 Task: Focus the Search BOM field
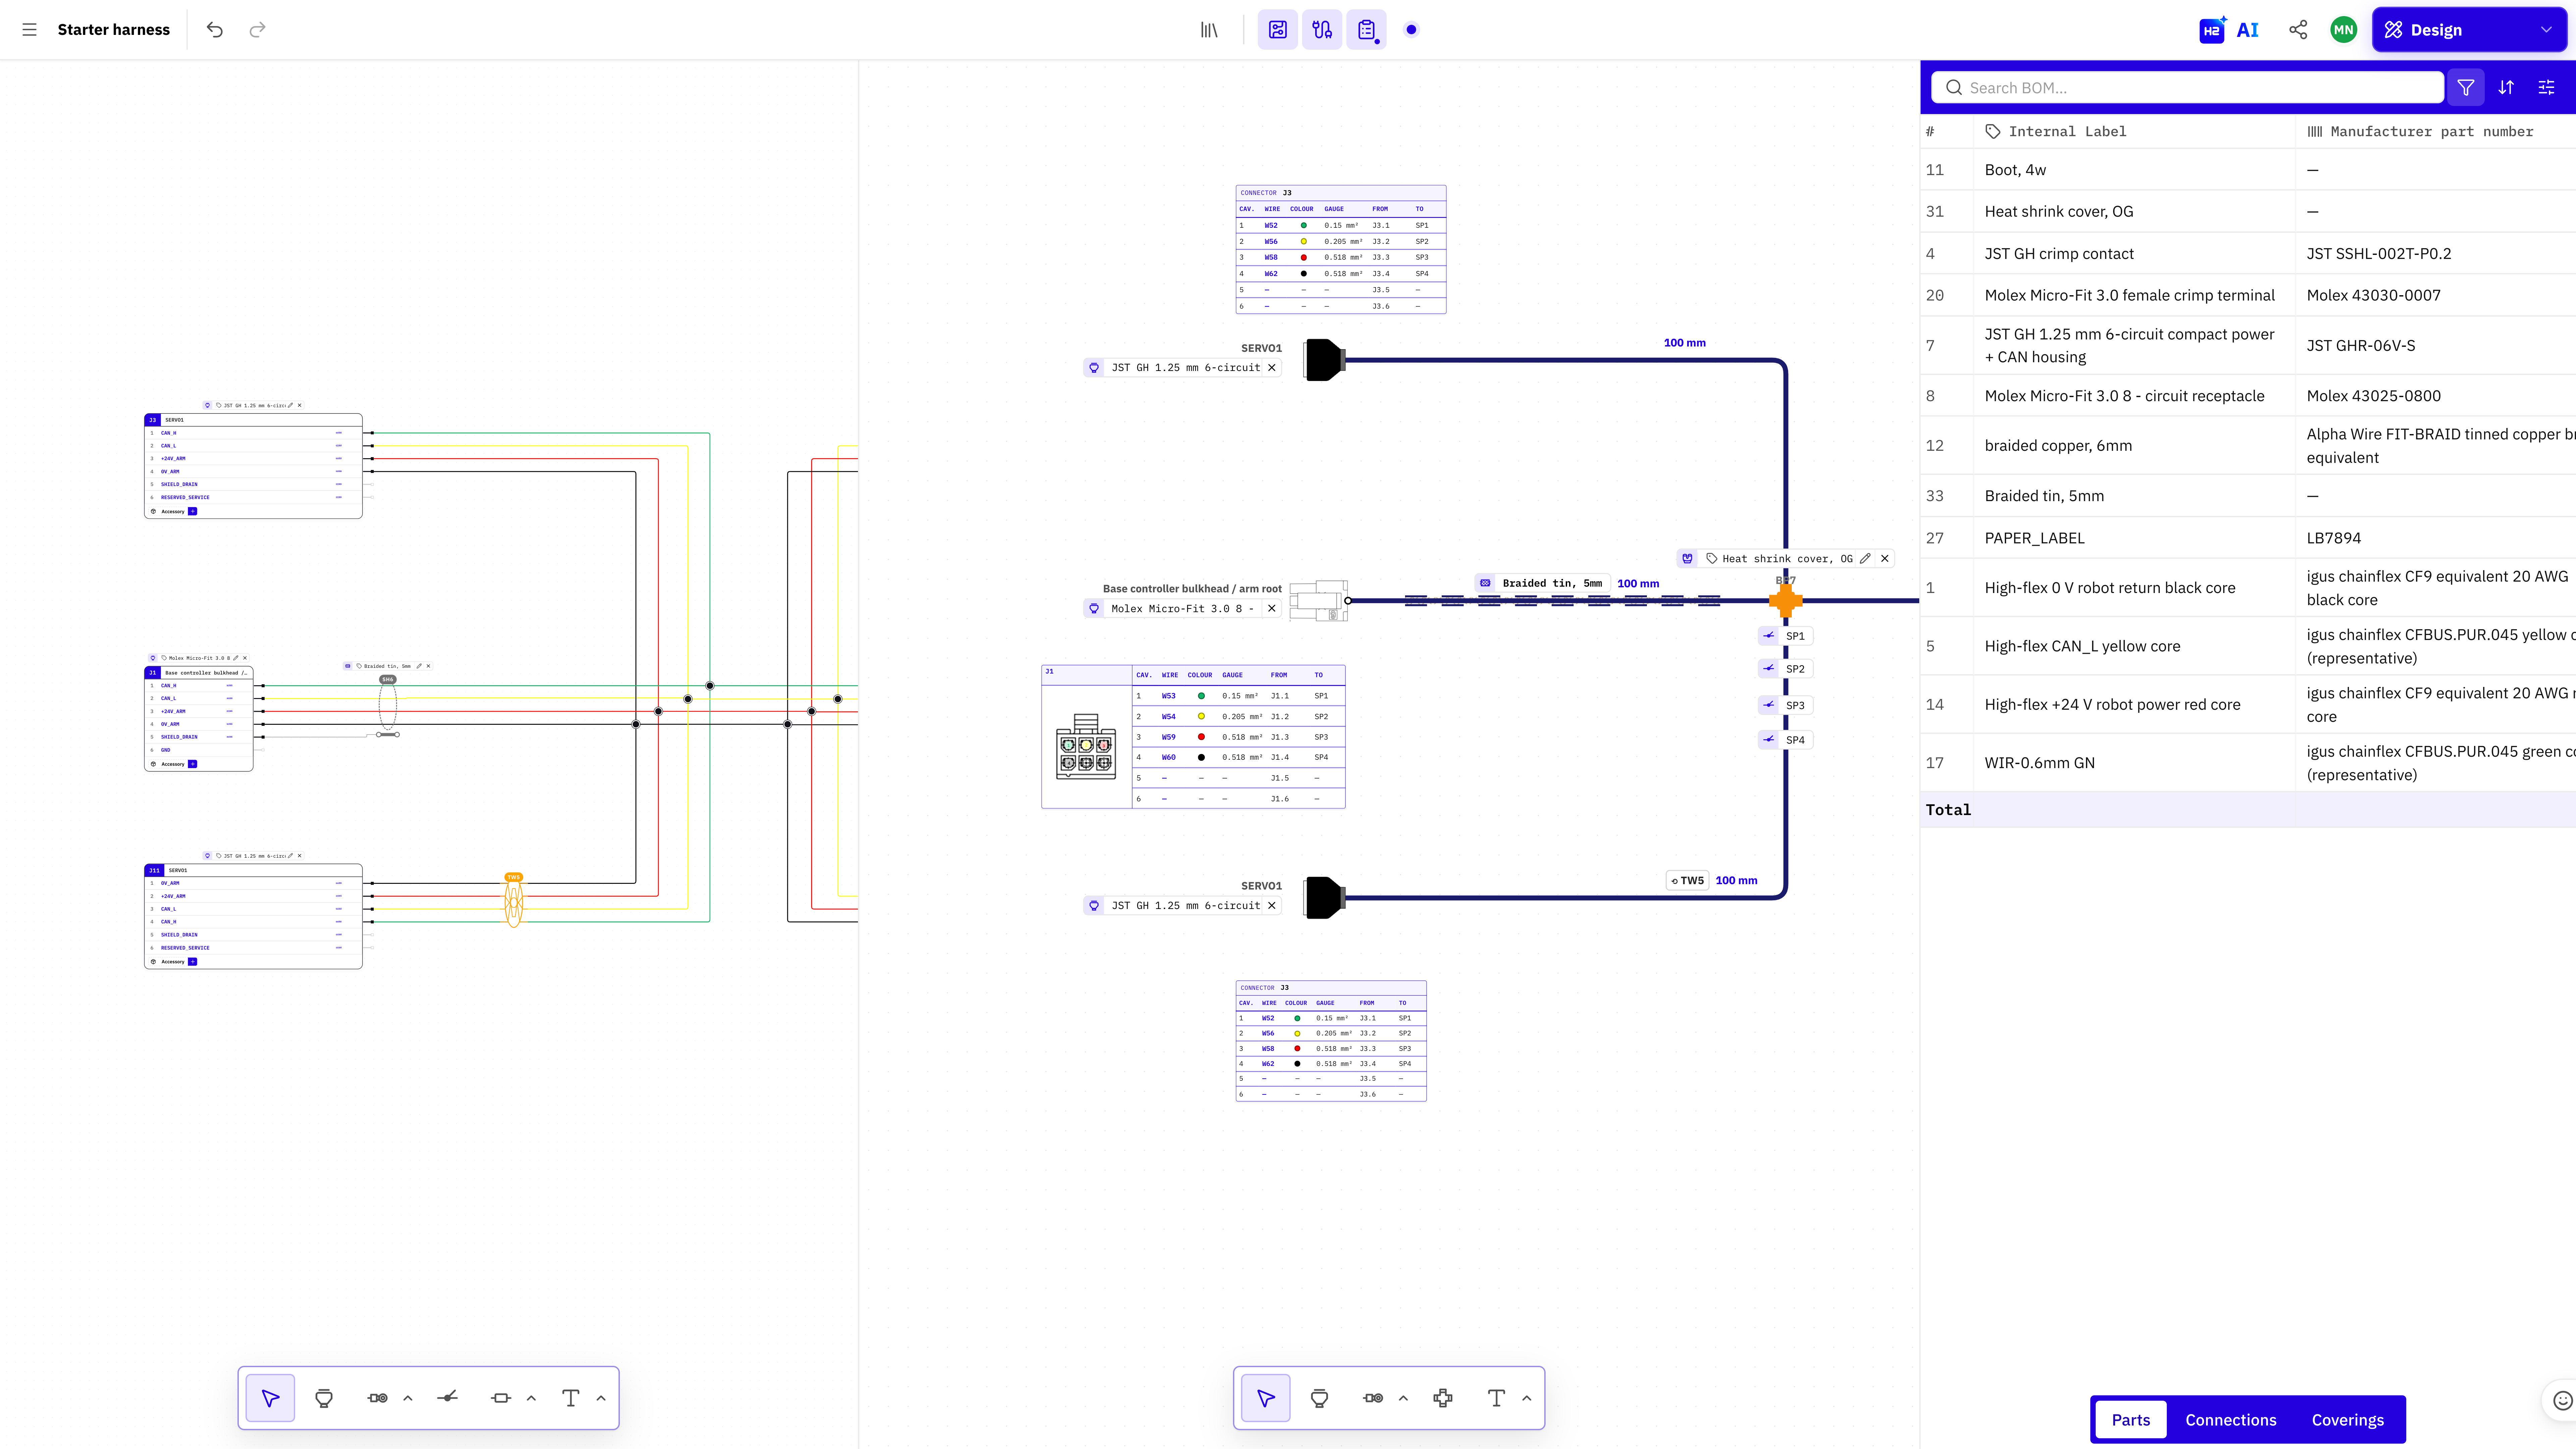[2187, 88]
